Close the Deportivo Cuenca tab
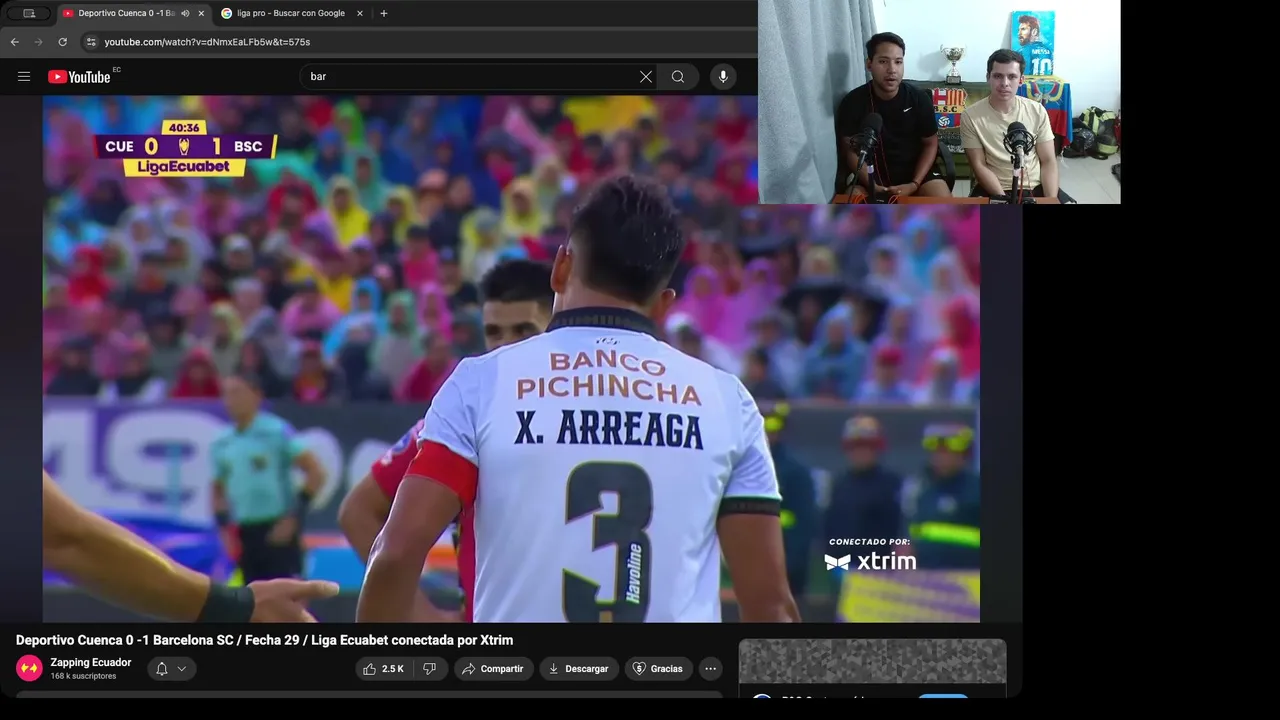Screen dimensions: 1280x720 coord(201,13)
